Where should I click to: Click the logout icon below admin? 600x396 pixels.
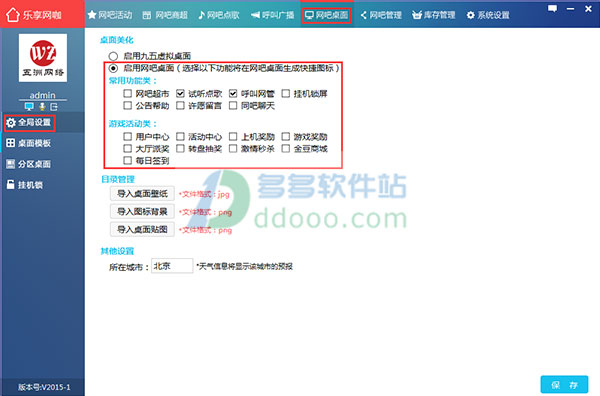point(54,107)
